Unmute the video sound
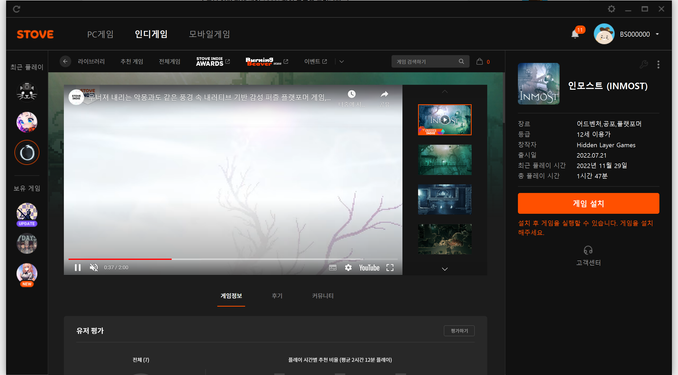 coord(93,267)
